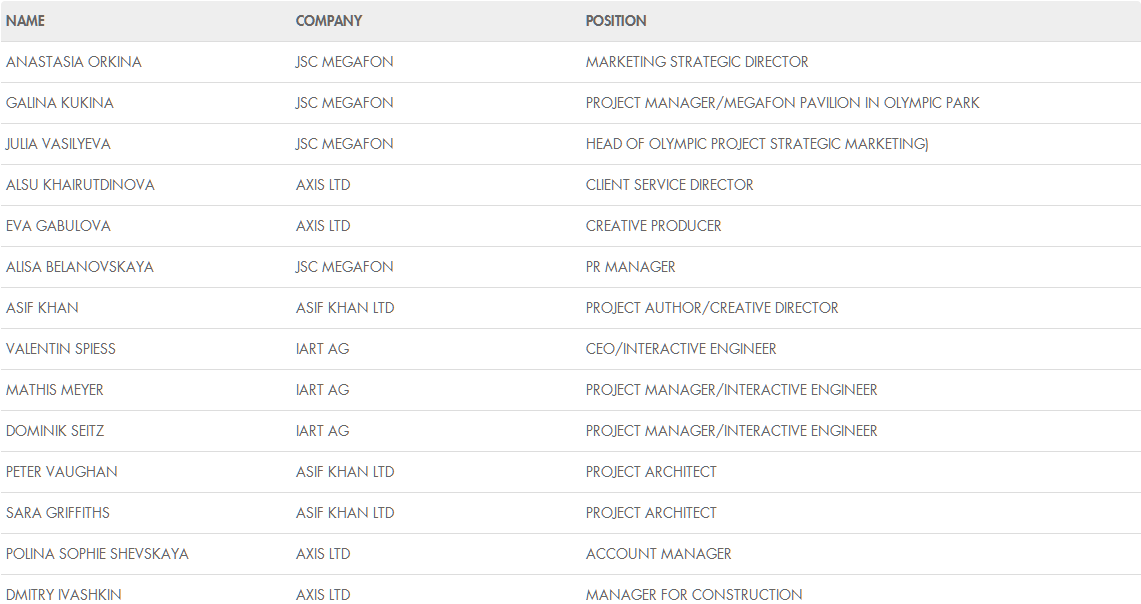This screenshot has height=604, width=1141.
Task: Click on Alisa Belanovskaya's name
Action: [x=80, y=267]
